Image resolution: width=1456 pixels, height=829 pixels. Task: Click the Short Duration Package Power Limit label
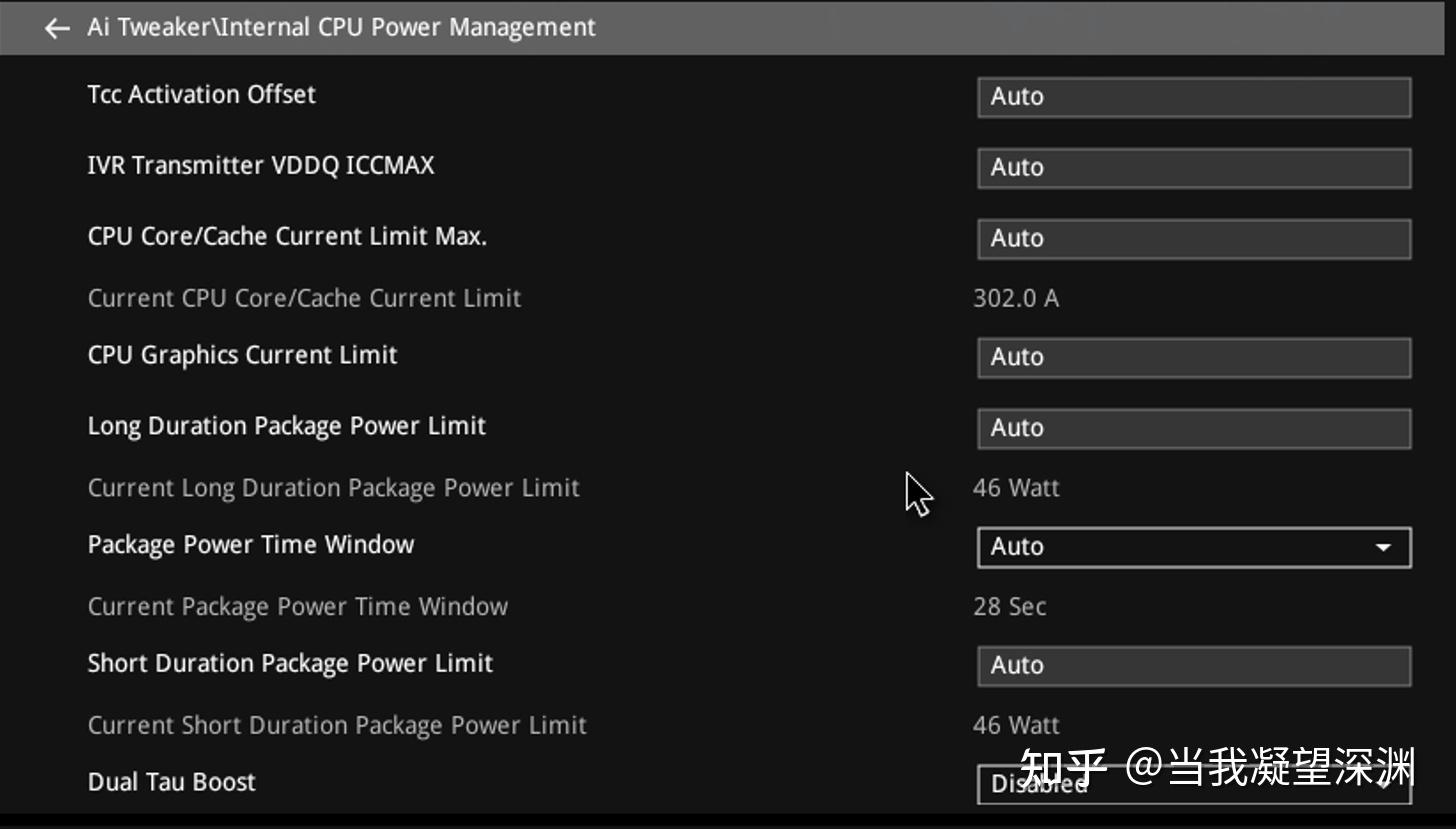tap(290, 663)
